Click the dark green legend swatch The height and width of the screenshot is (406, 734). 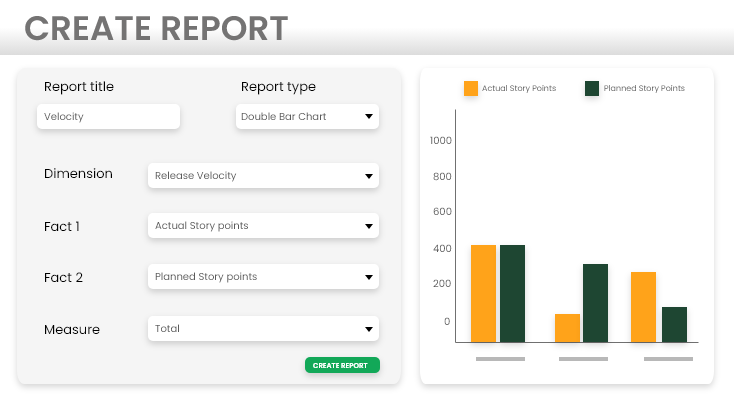[591, 88]
